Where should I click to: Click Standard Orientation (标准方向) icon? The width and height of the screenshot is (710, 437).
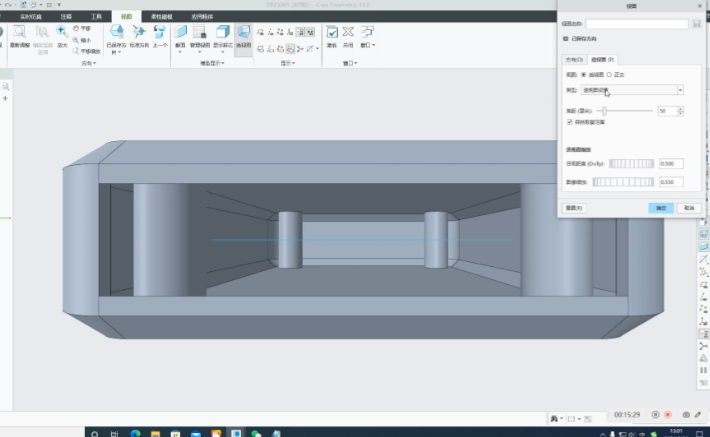[139, 33]
